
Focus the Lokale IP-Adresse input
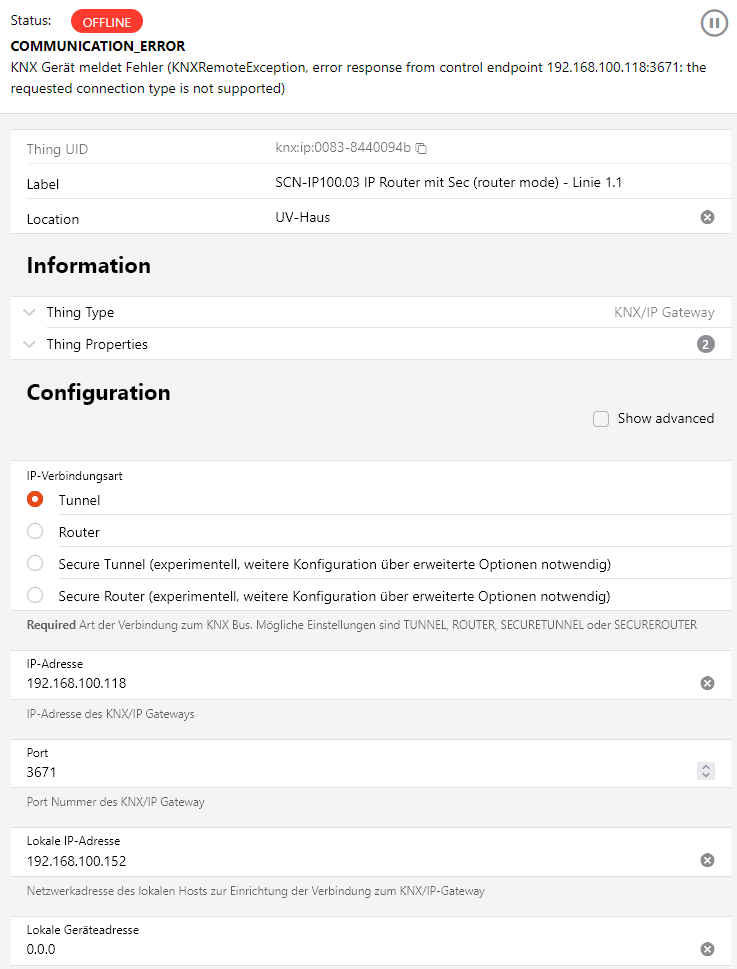350,861
